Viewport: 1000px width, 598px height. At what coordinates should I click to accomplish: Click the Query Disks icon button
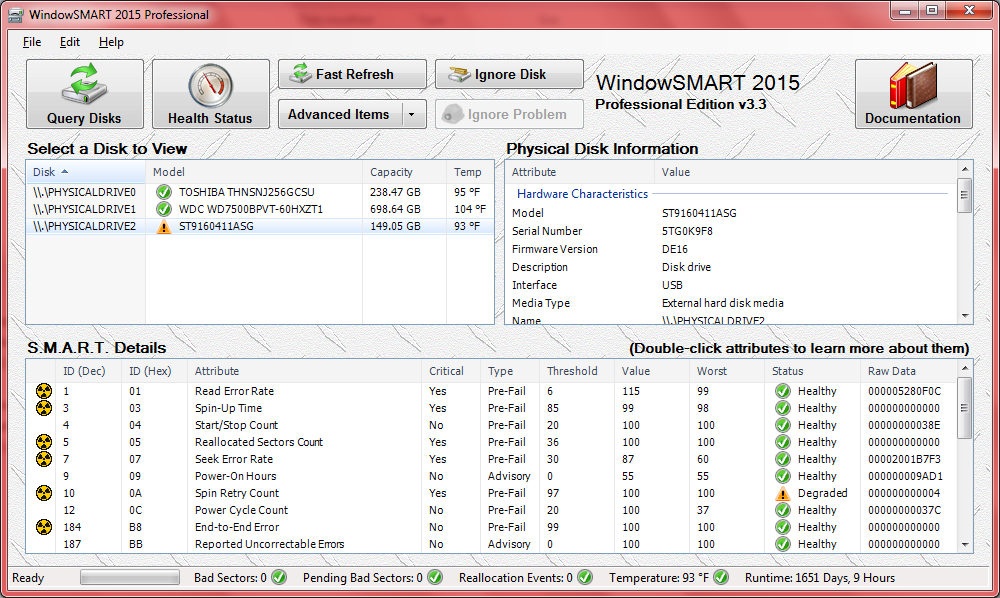(84, 94)
